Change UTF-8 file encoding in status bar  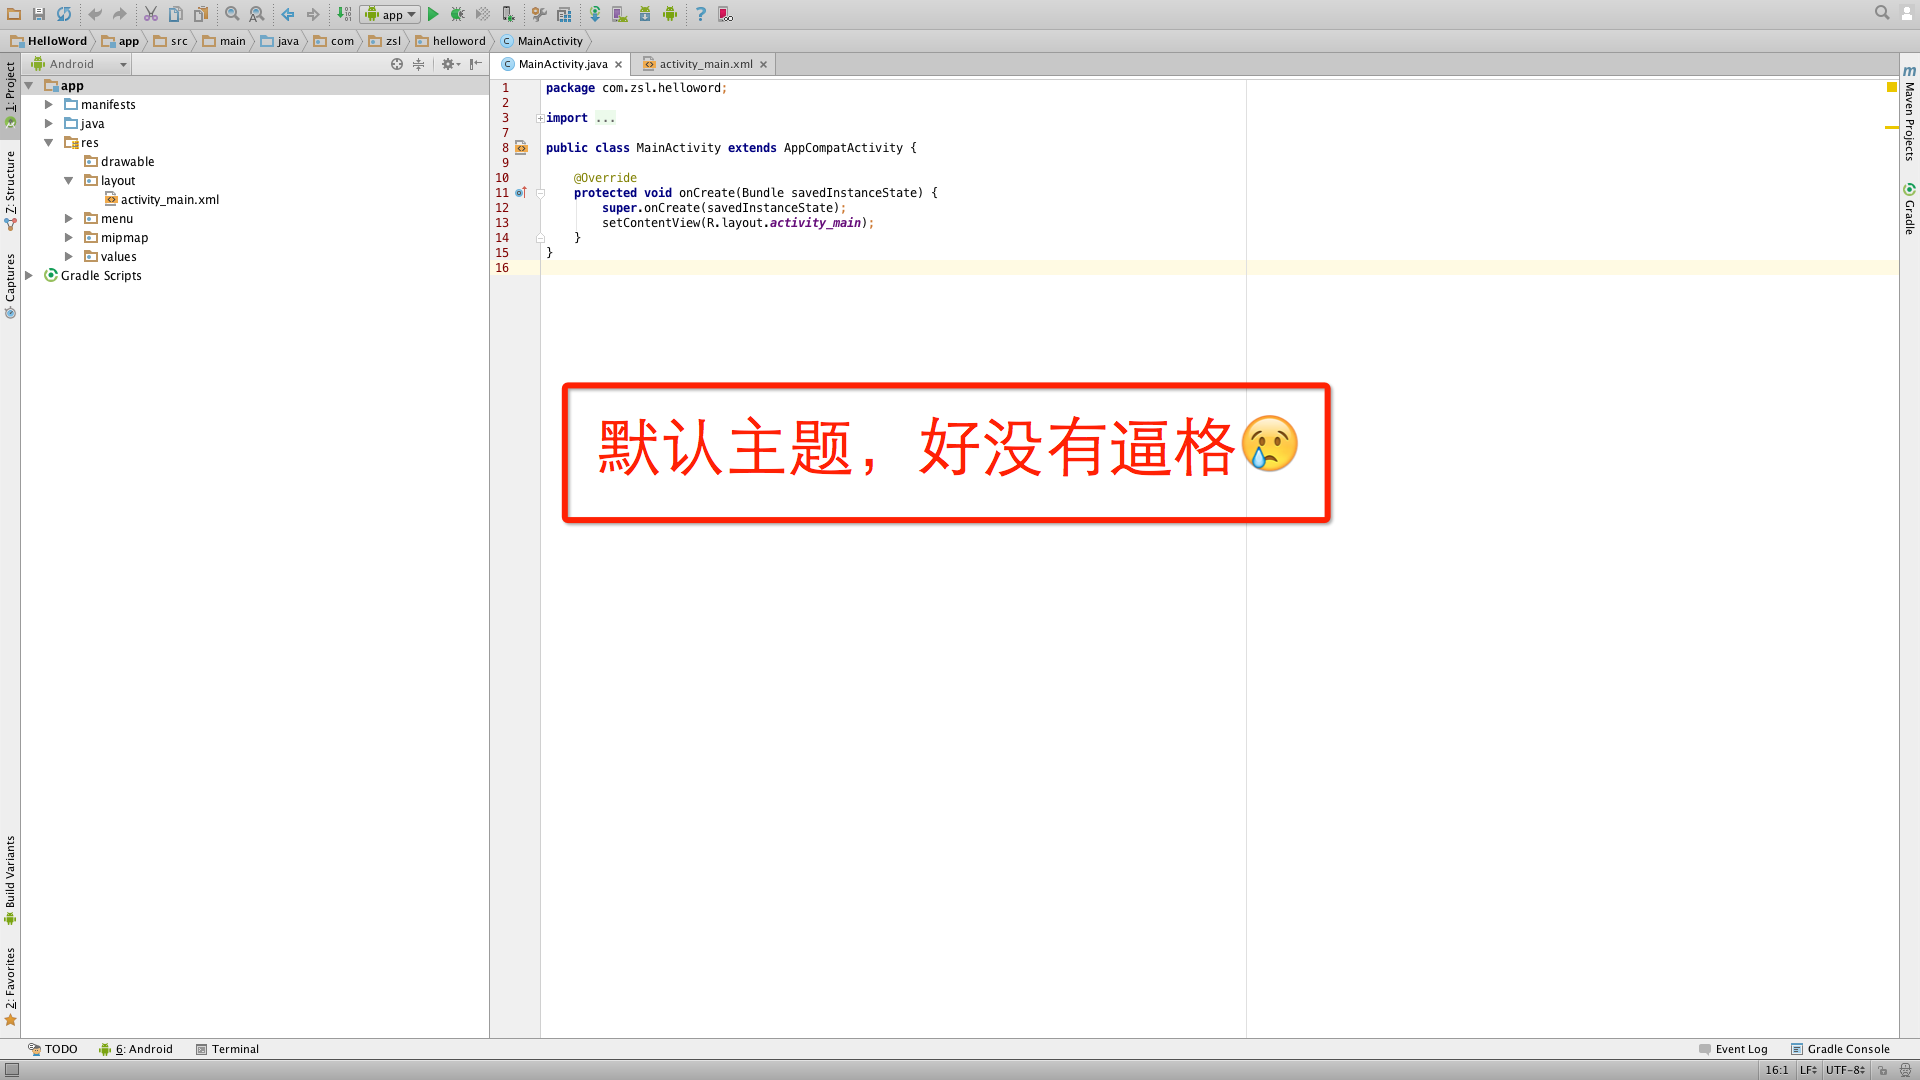coord(1845,1070)
